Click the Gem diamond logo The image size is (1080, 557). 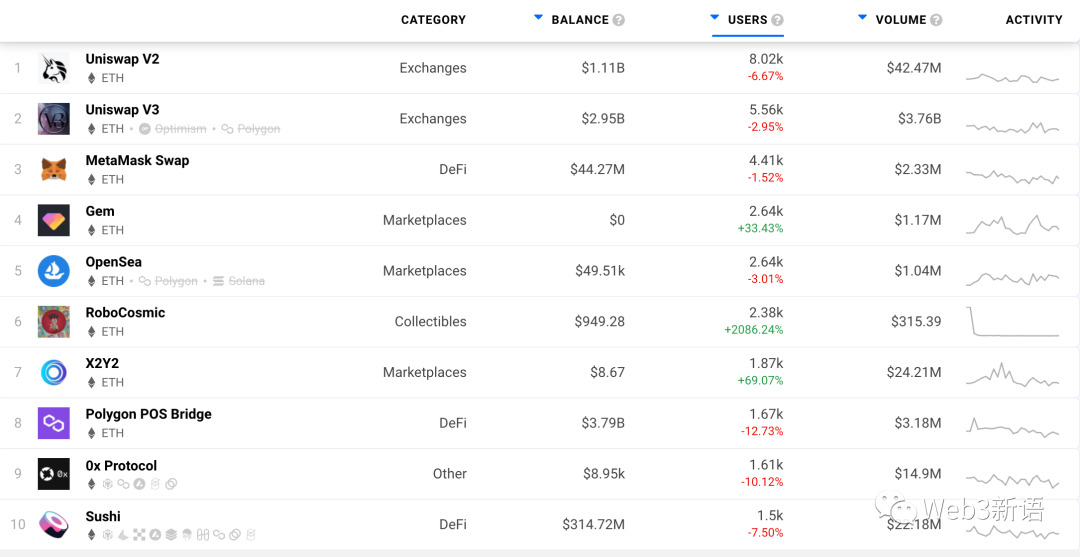click(x=54, y=220)
